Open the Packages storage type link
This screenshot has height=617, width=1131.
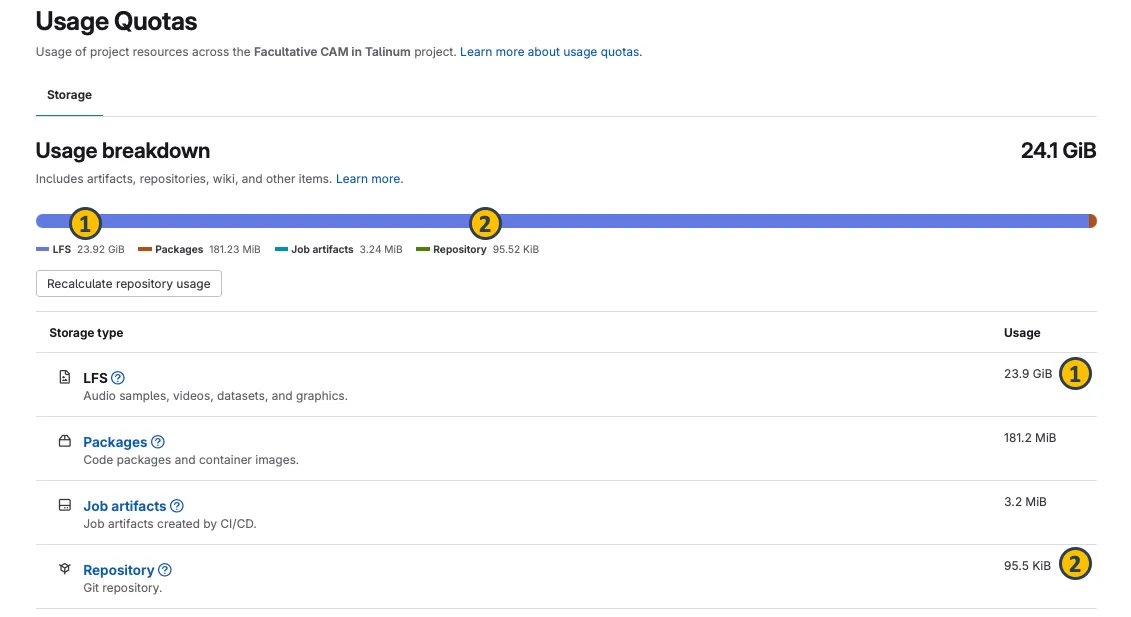click(115, 442)
